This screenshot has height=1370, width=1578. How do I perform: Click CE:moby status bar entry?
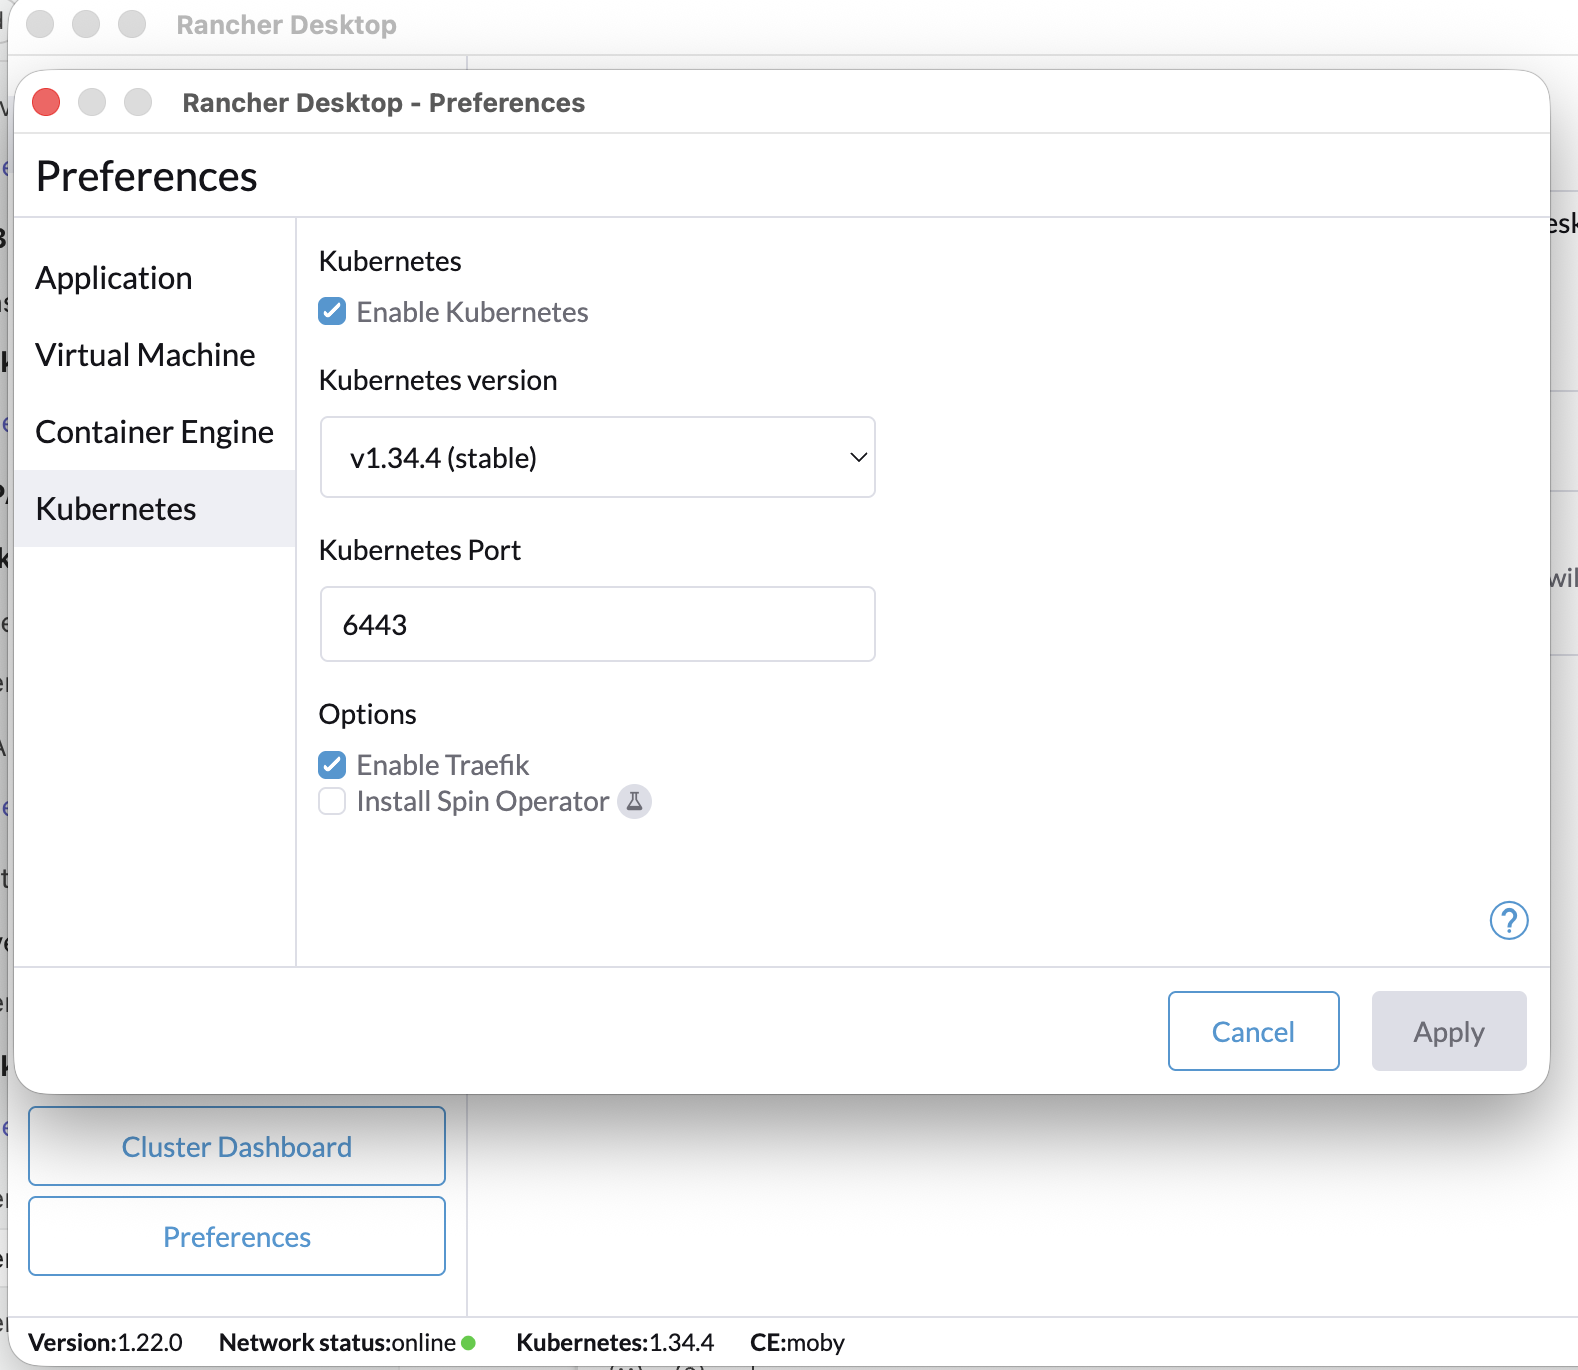(797, 1342)
